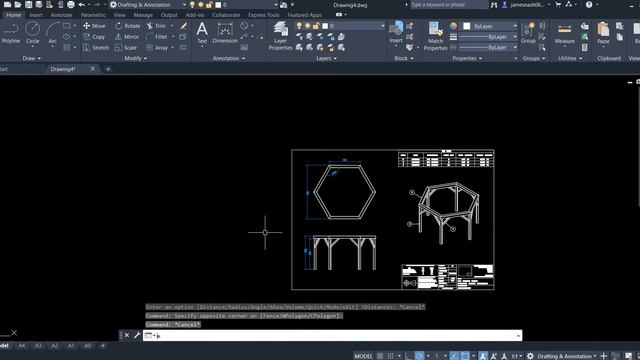Select the Polyline tool

[11, 33]
